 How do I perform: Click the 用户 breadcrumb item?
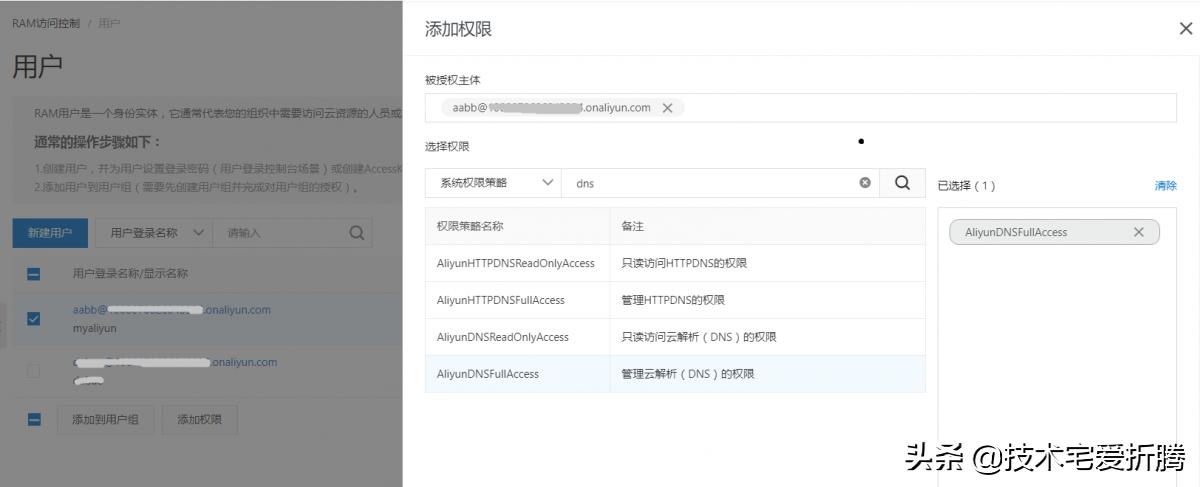(x=110, y=23)
